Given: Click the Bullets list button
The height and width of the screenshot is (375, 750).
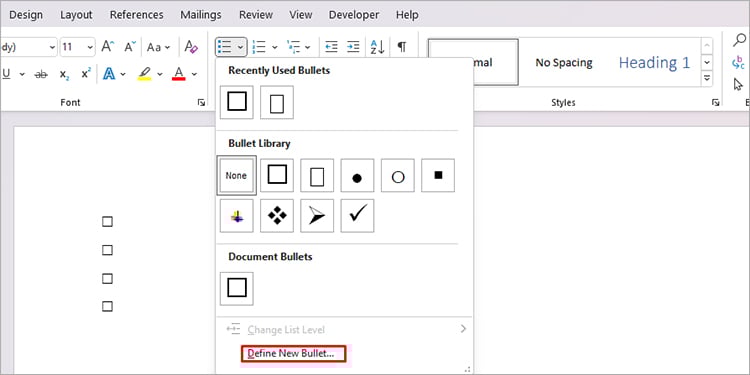Looking at the screenshot, I should click(x=224, y=47).
